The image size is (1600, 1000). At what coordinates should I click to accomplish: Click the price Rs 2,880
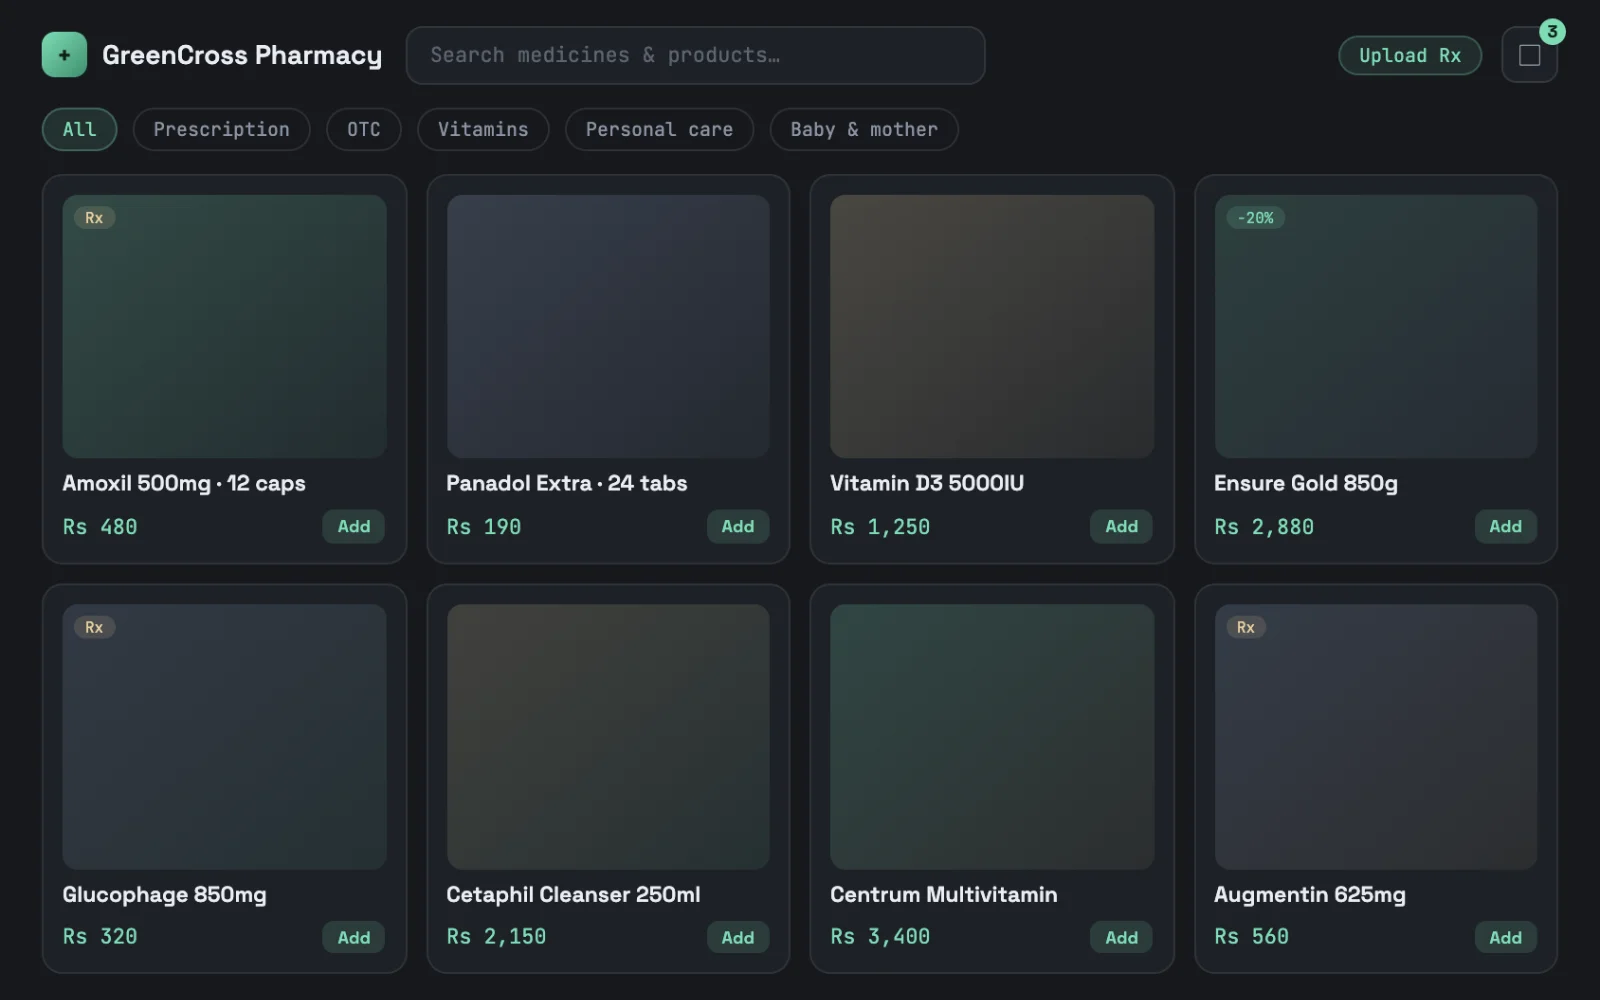click(1264, 527)
